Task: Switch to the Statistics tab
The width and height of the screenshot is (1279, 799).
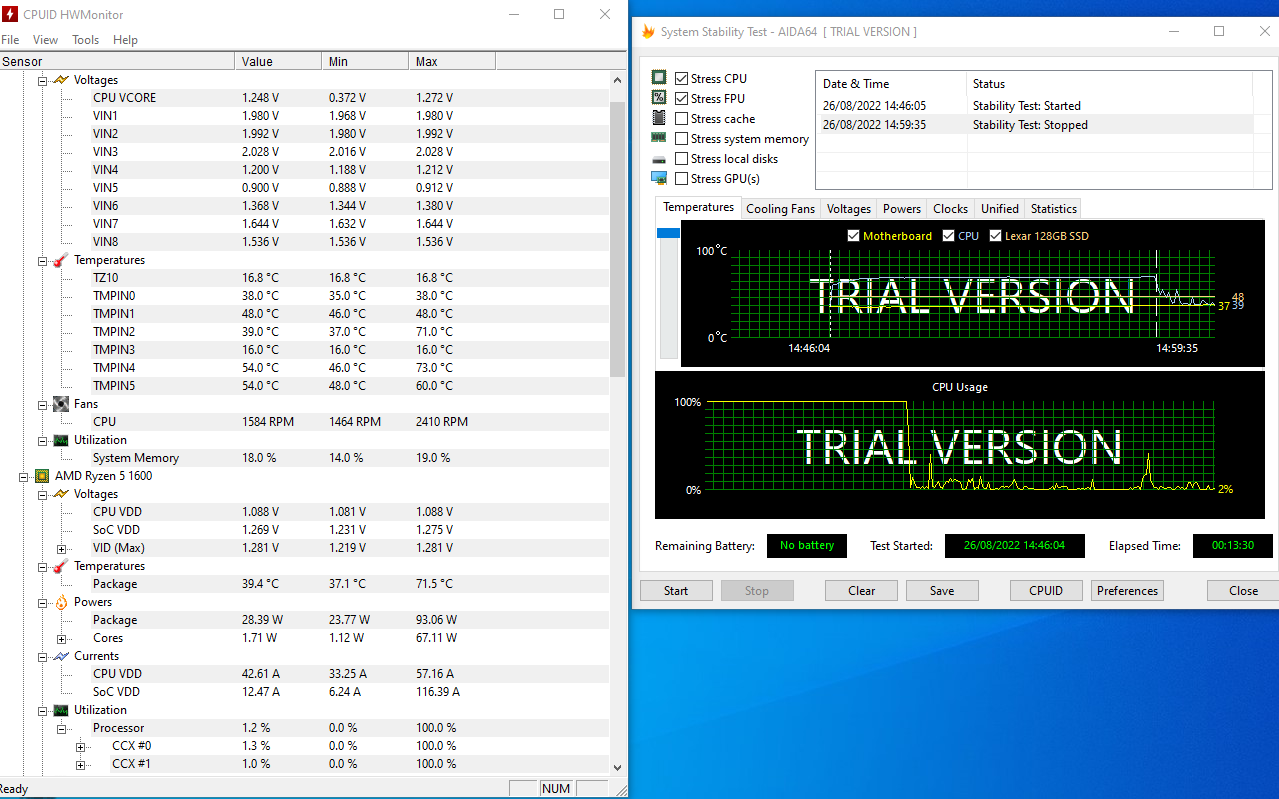Action: tap(1054, 209)
